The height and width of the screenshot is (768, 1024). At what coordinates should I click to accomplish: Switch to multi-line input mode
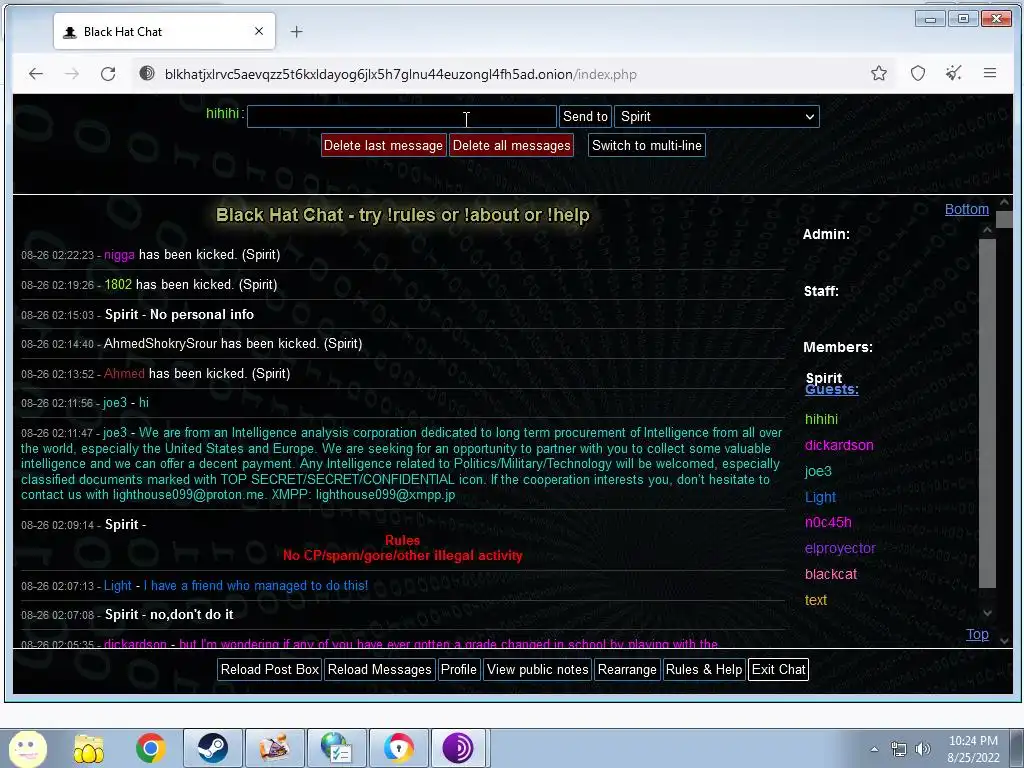[647, 145]
